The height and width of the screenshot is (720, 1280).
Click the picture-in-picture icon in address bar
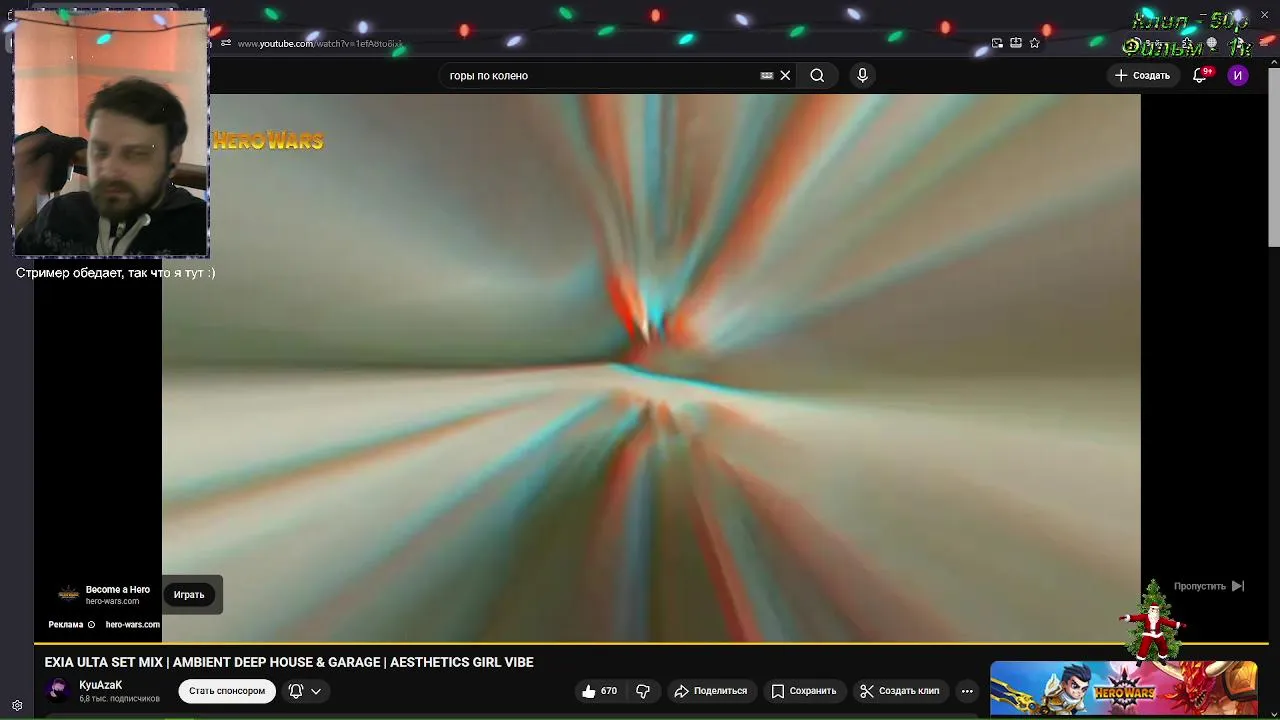tap(997, 43)
